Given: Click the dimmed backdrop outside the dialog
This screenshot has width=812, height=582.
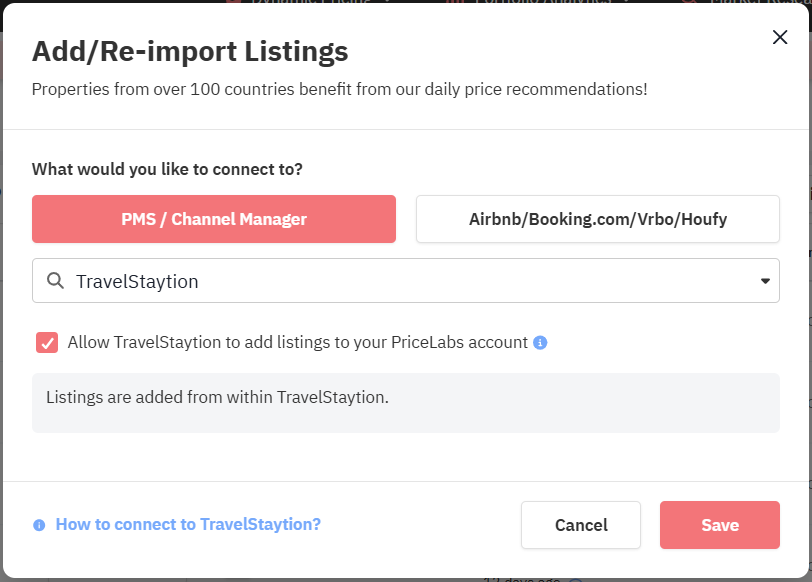Looking at the screenshot, I should [808, 300].
